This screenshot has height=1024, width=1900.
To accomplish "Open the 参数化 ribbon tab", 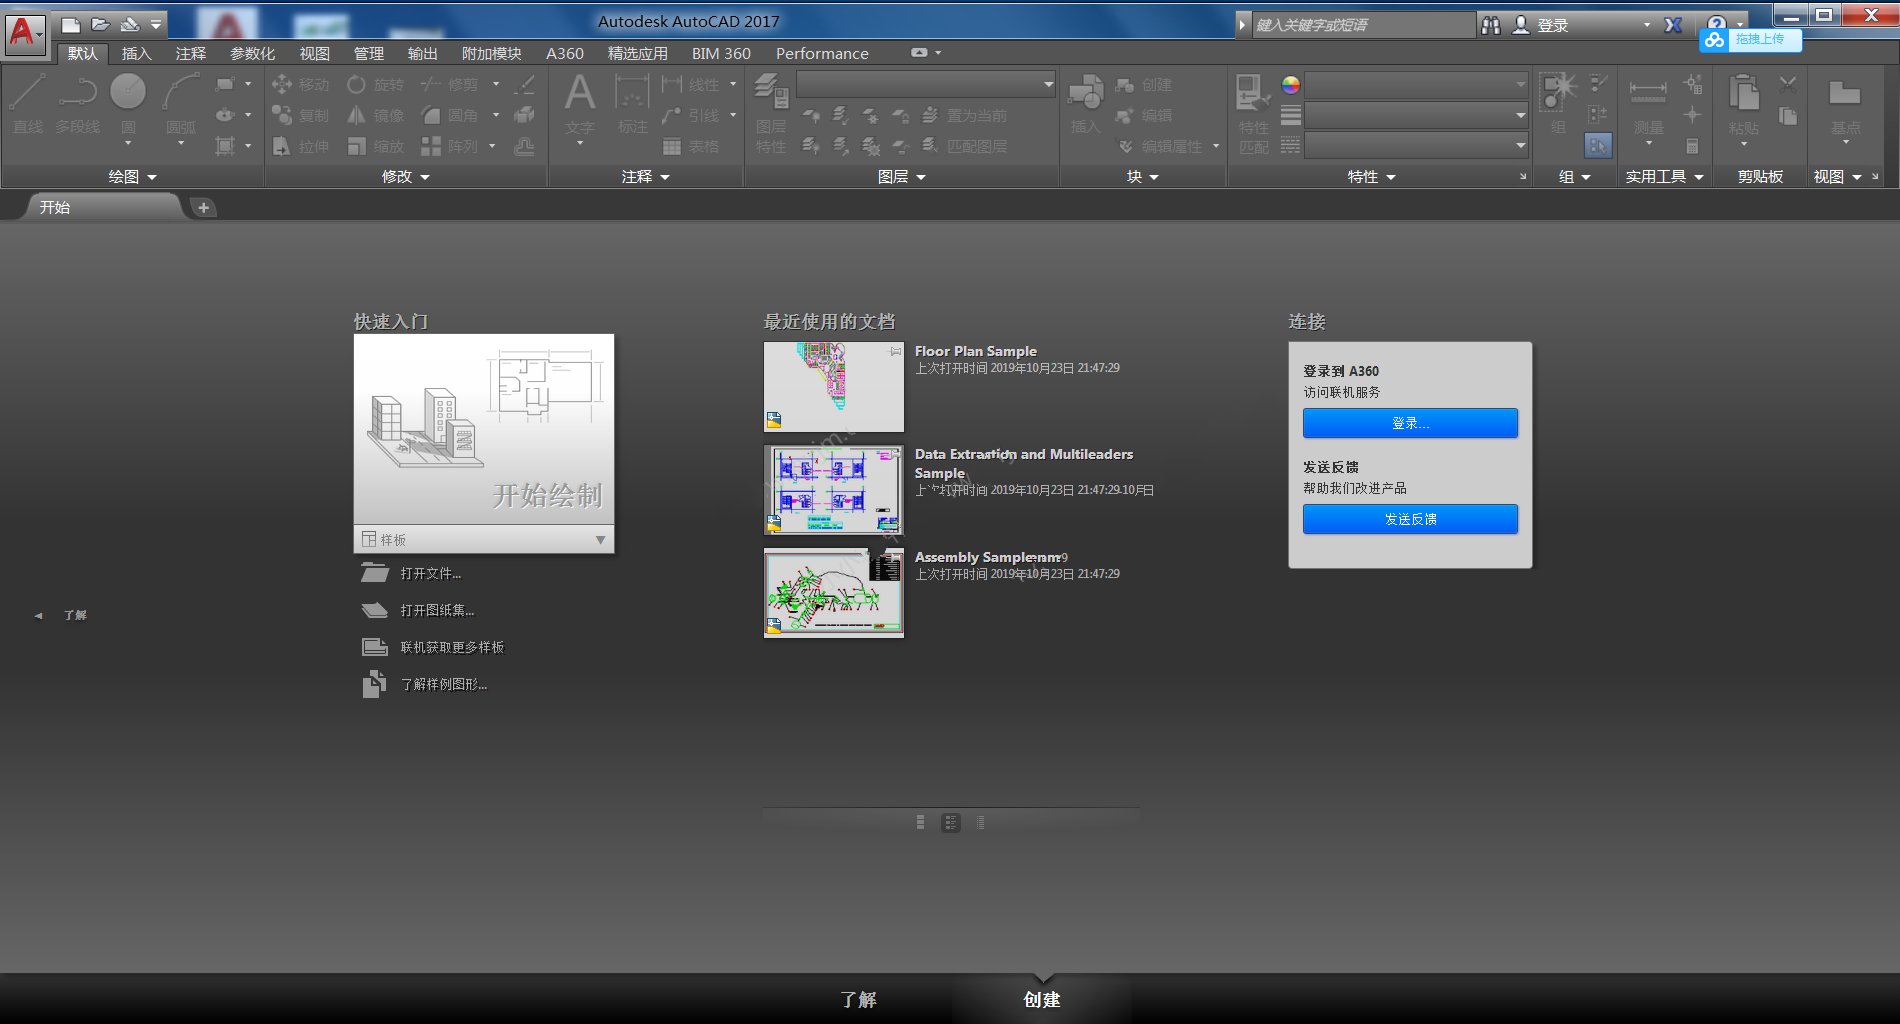I will click(x=252, y=53).
